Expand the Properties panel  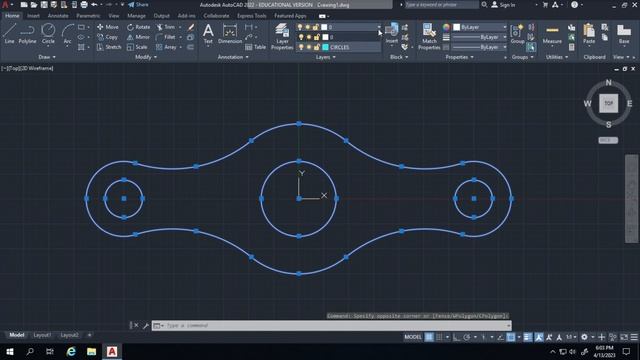click(460, 57)
